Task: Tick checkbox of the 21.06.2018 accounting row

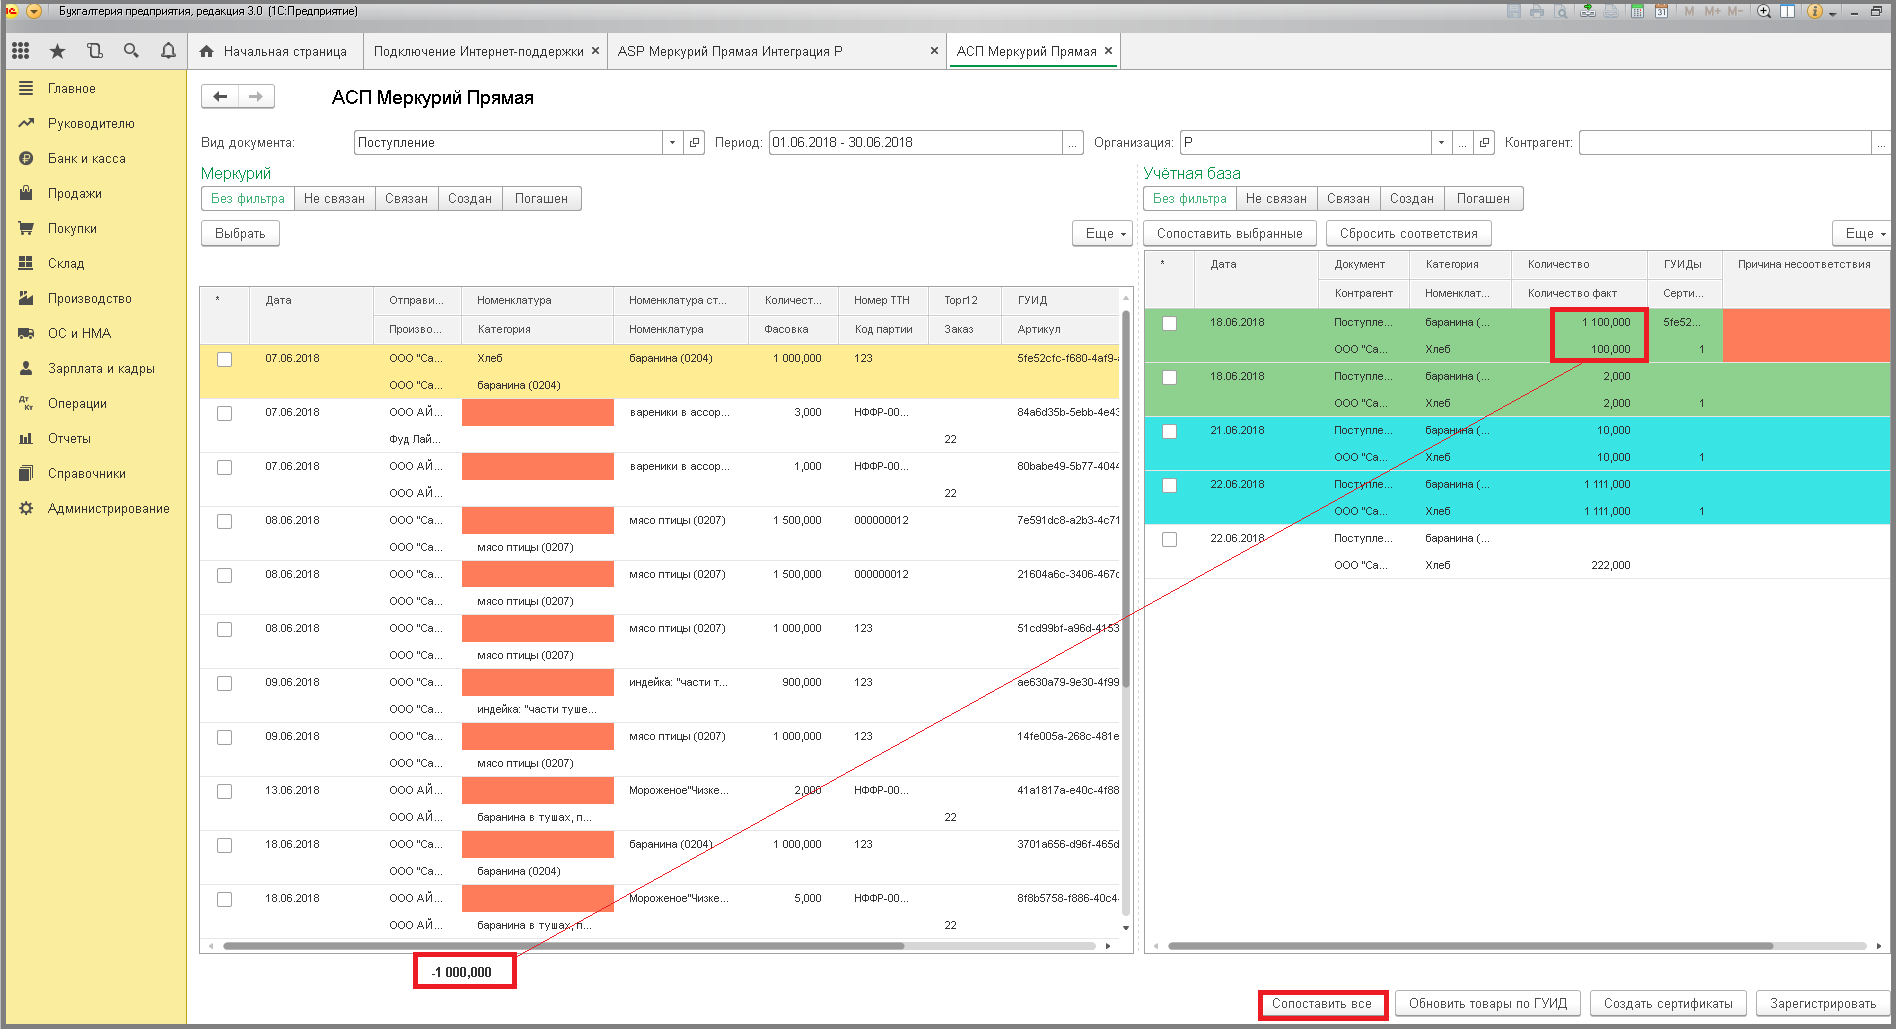Action: [1169, 431]
